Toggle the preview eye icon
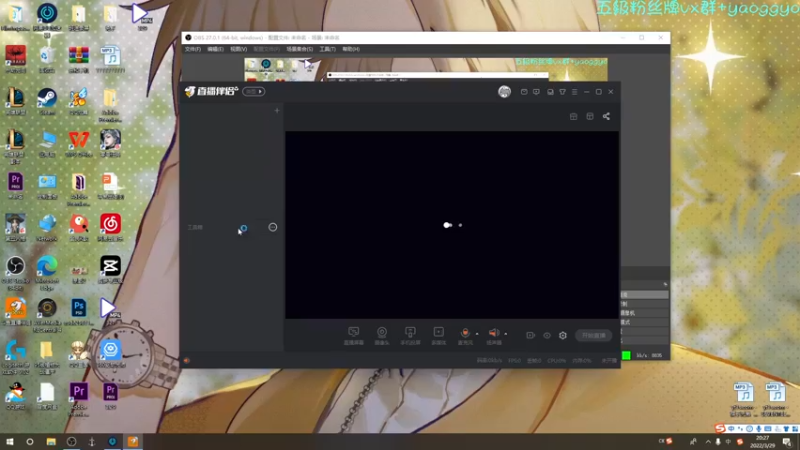This screenshot has height=450, width=800. point(547,336)
